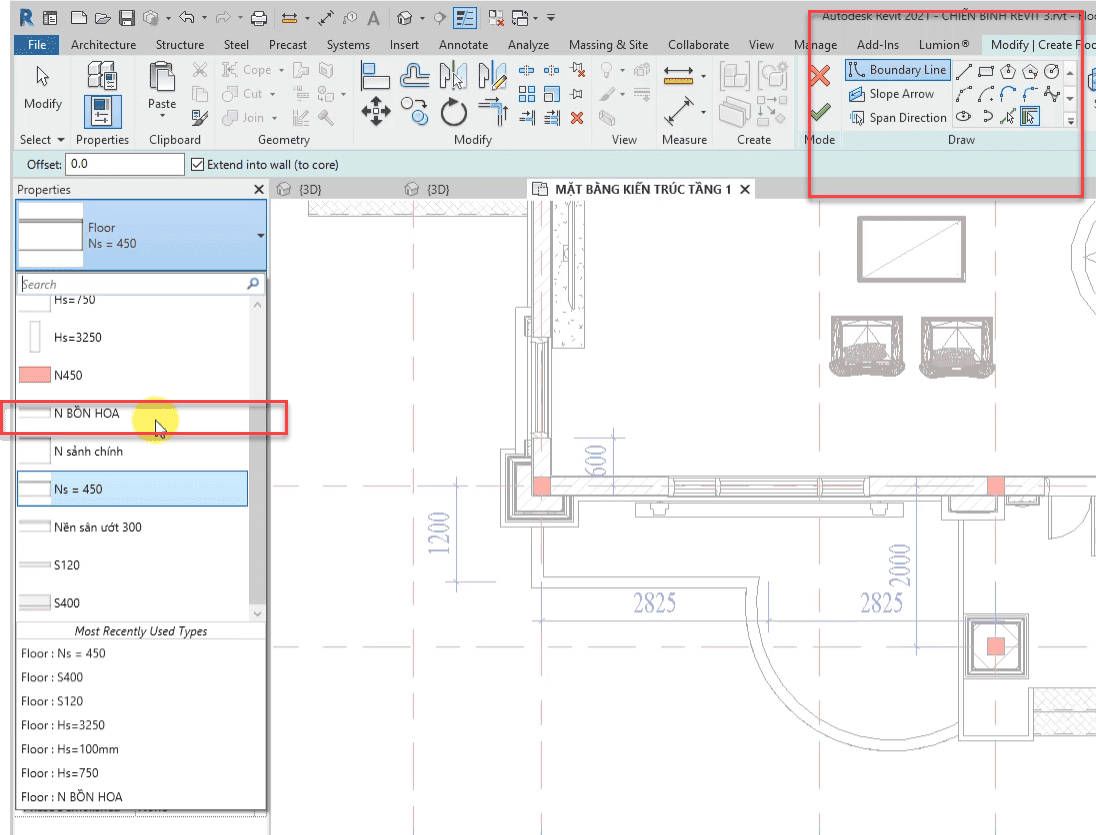Expand the Draw gallery more button
This screenshot has height=835, width=1096.
coord(1070,121)
